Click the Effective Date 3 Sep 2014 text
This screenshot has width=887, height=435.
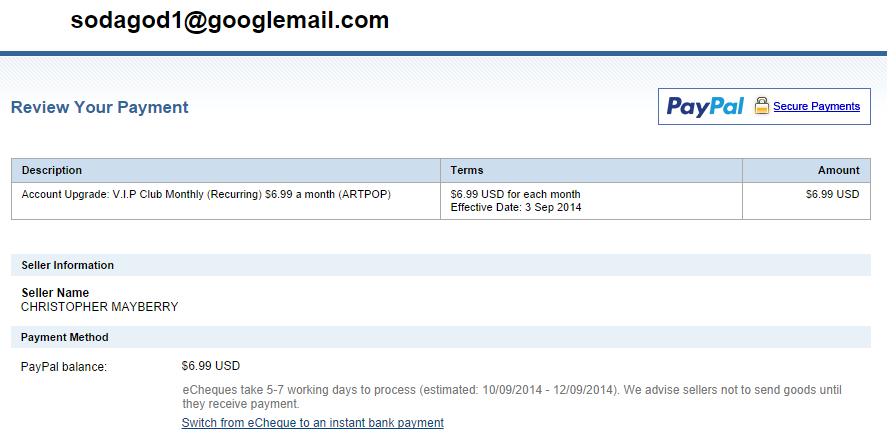(x=516, y=208)
